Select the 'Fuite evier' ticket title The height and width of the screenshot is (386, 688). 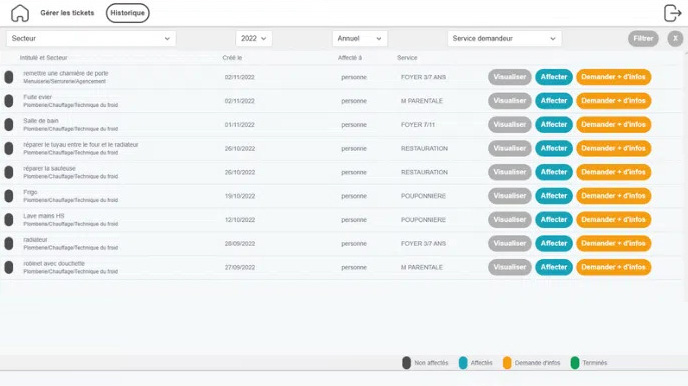pos(38,97)
